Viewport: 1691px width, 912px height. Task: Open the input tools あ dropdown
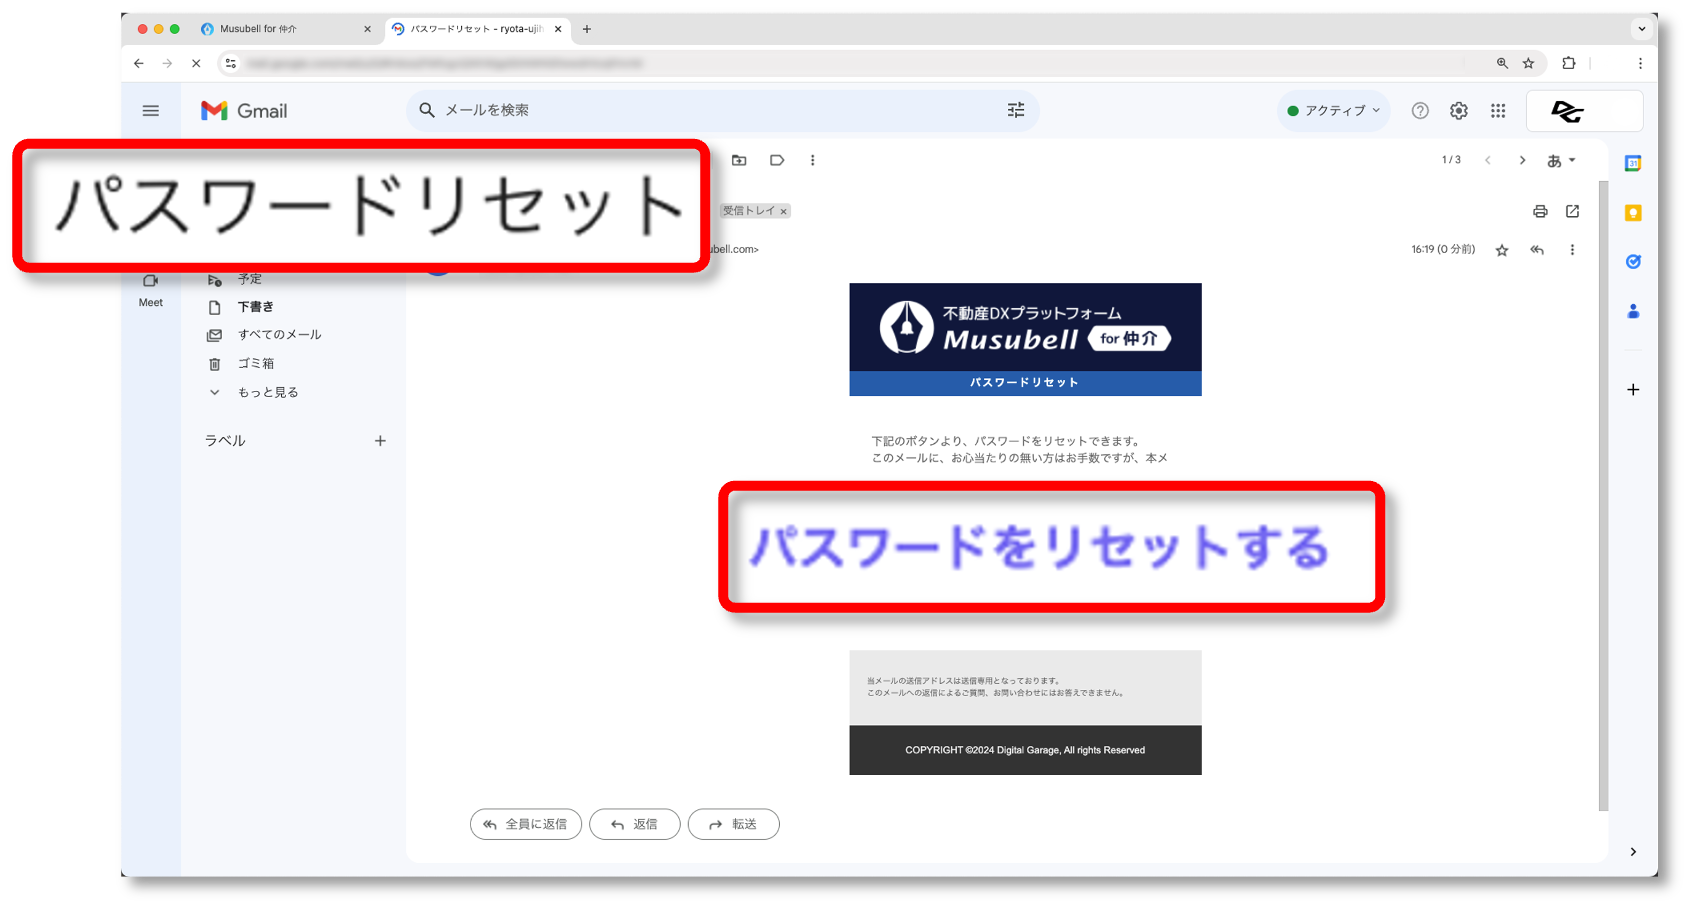click(1561, 160)
